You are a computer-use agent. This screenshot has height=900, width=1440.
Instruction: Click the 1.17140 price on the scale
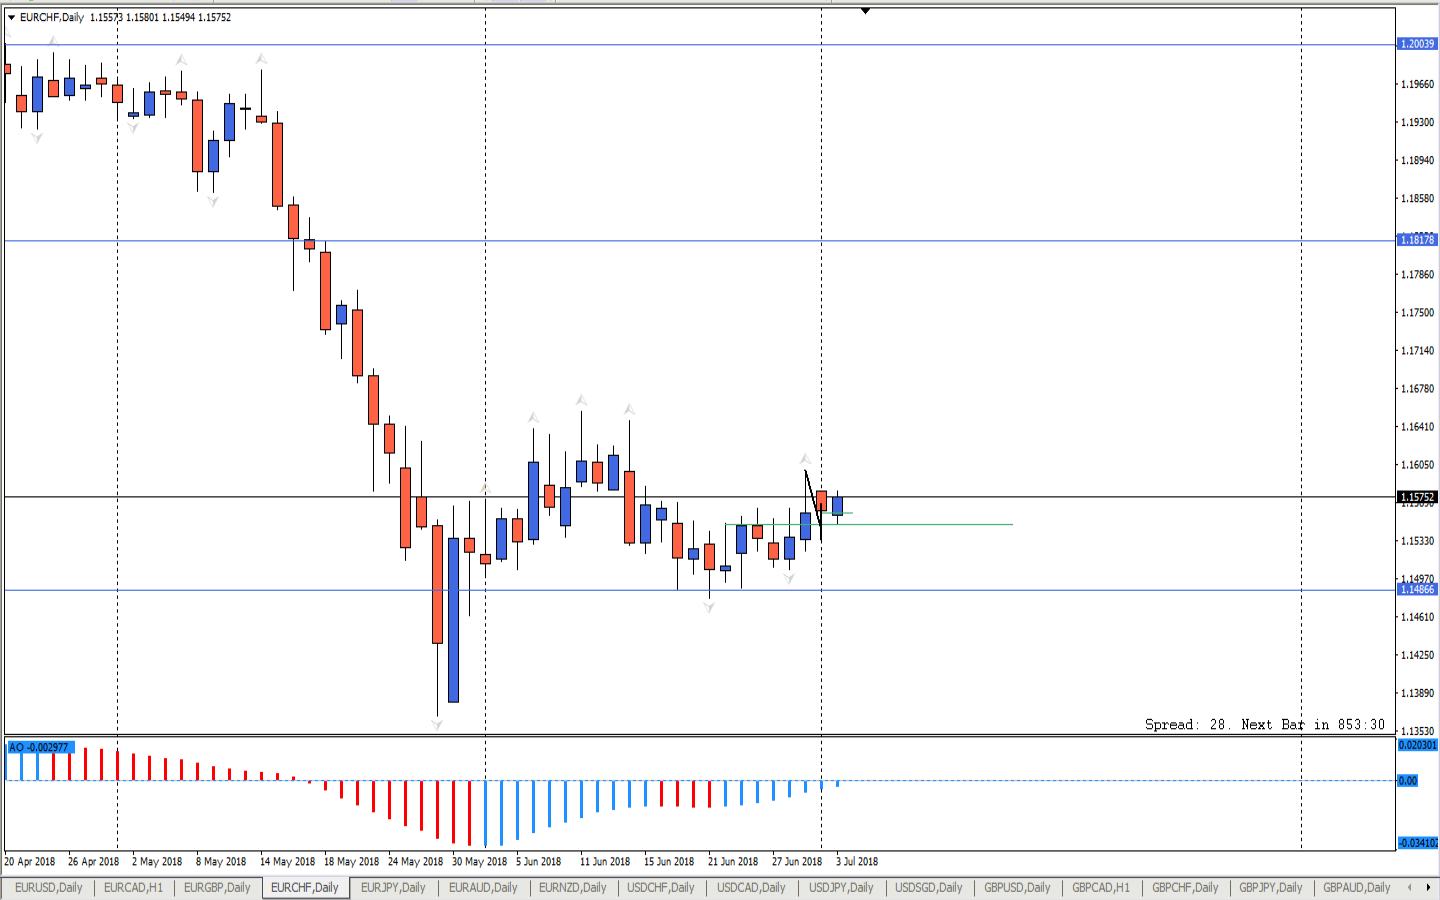click(1418, 350)
